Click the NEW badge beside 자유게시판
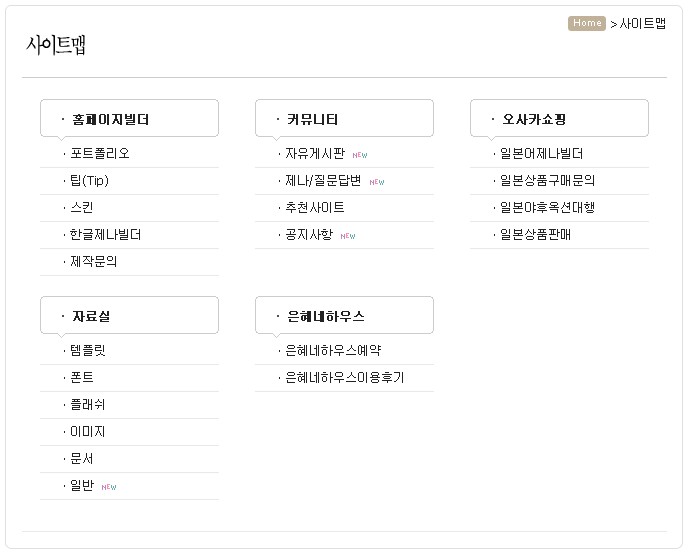The image size is (688, 557). pos(360,155)
